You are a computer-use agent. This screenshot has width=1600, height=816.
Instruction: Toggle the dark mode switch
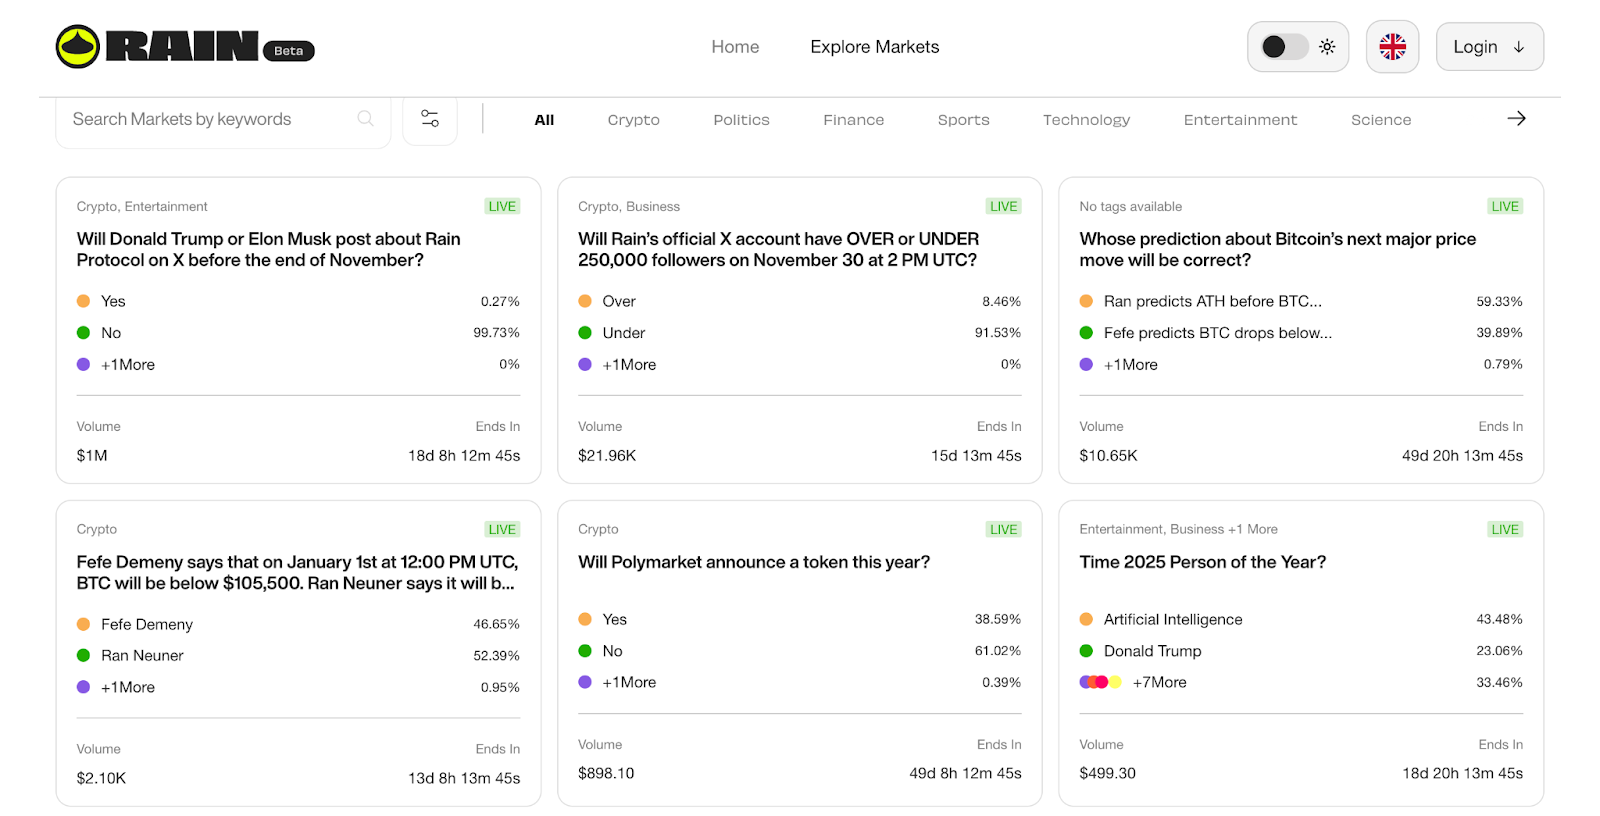(1284, 47)
